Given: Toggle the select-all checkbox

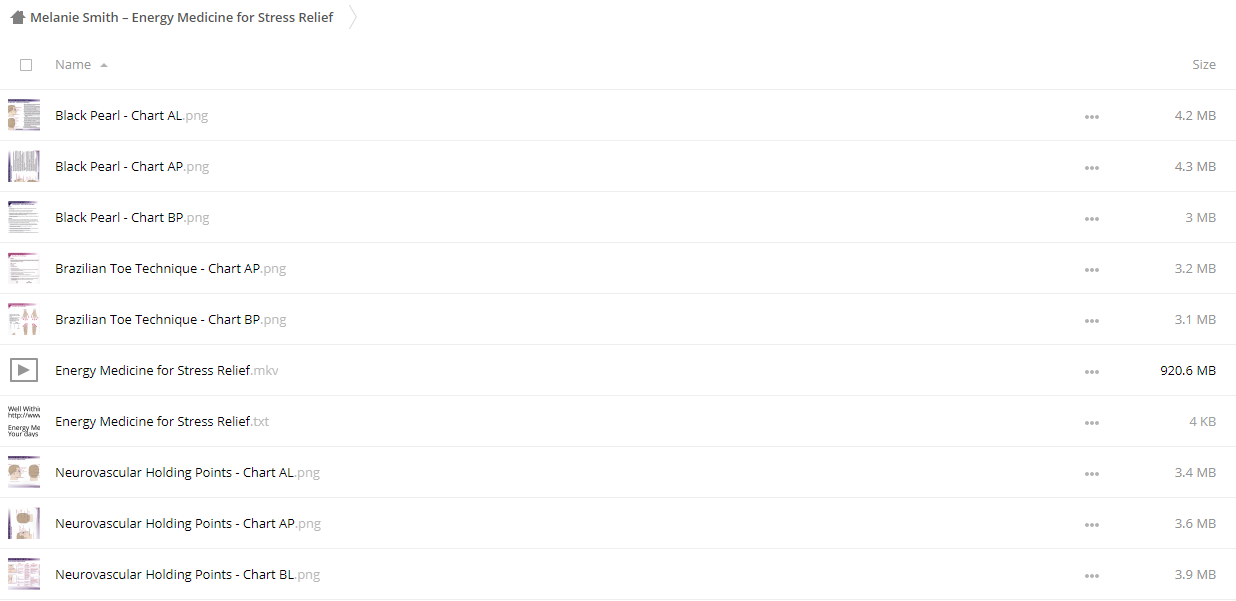Looking at the screenshot, I should (x=26, y=65).
